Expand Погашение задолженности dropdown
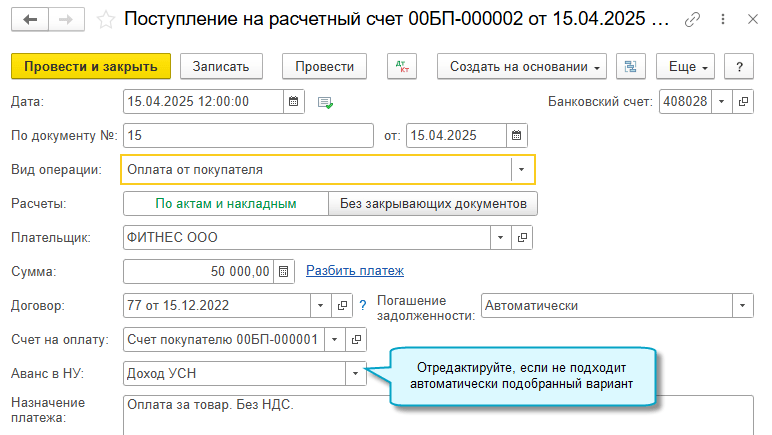Viewport: 772px width, 435px height. (742, 306)
